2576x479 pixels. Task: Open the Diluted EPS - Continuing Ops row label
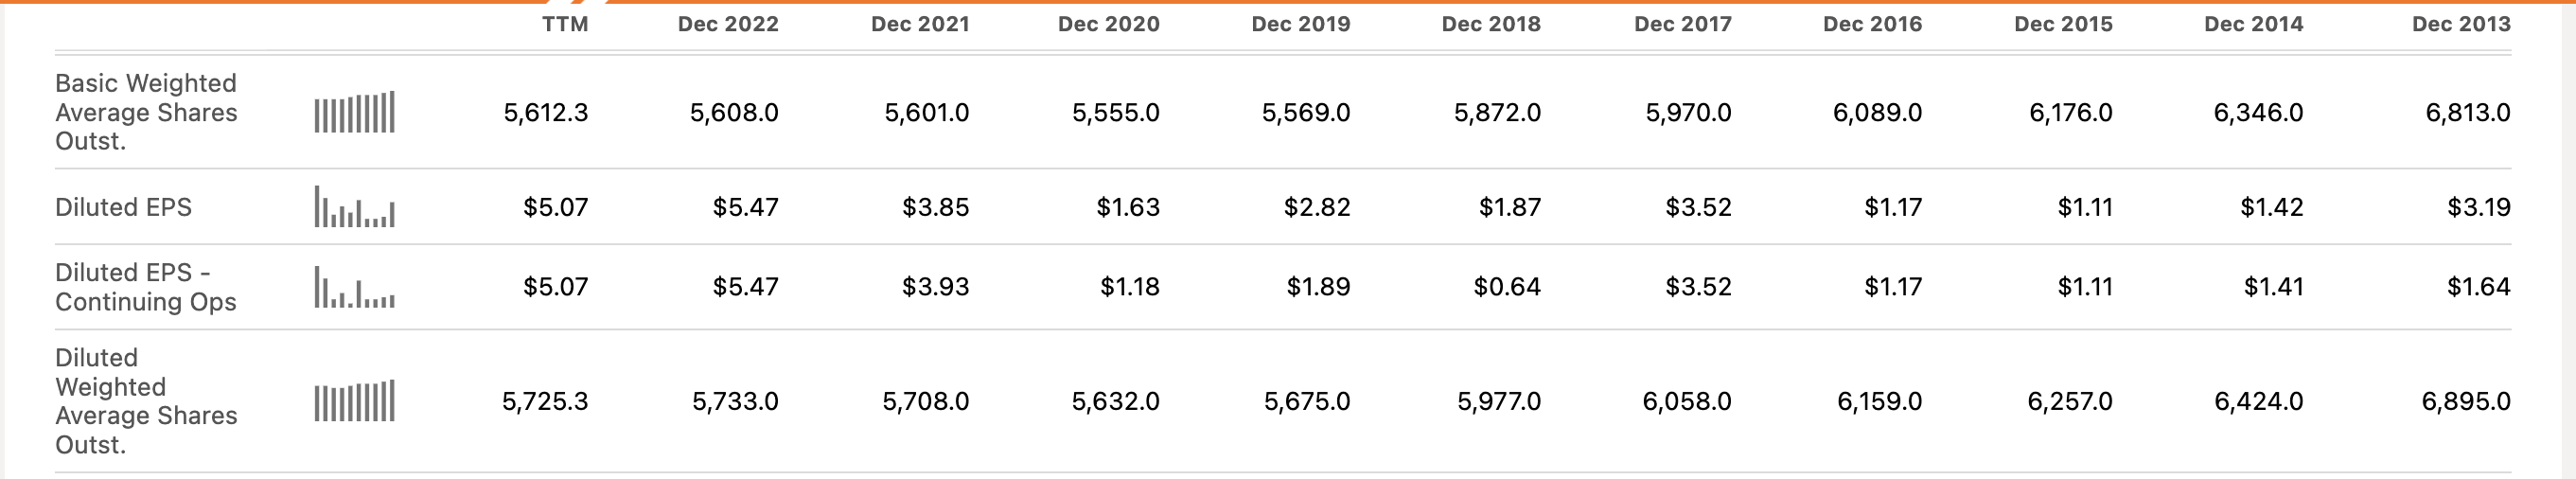[146, 287]
